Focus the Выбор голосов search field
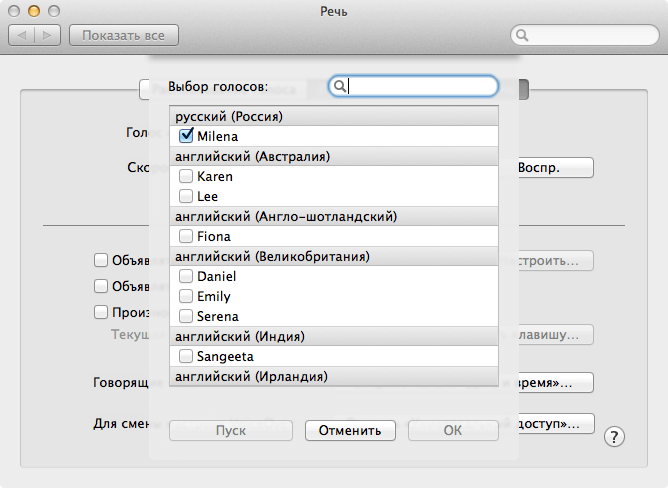The width and height of the screenshot is (668, 488). 420,87
